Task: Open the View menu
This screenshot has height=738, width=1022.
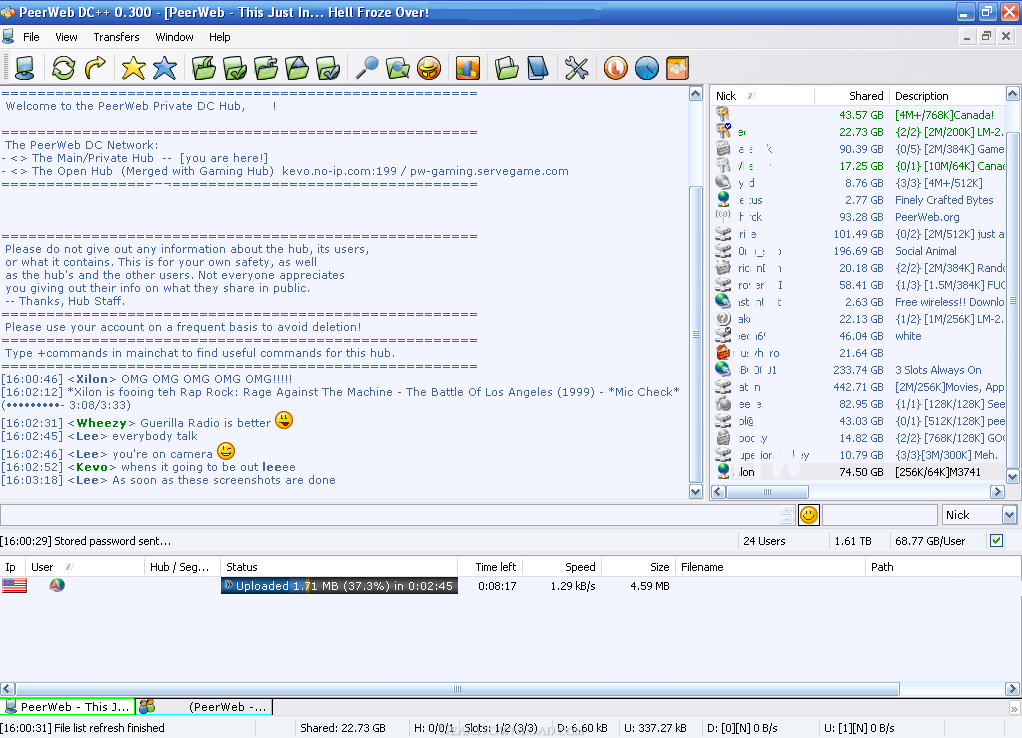Action: point(66,37)
